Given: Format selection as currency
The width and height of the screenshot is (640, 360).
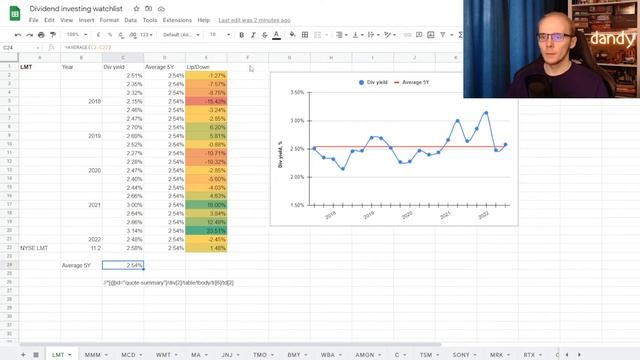Looking at the screenshot, I should point(98,35).
